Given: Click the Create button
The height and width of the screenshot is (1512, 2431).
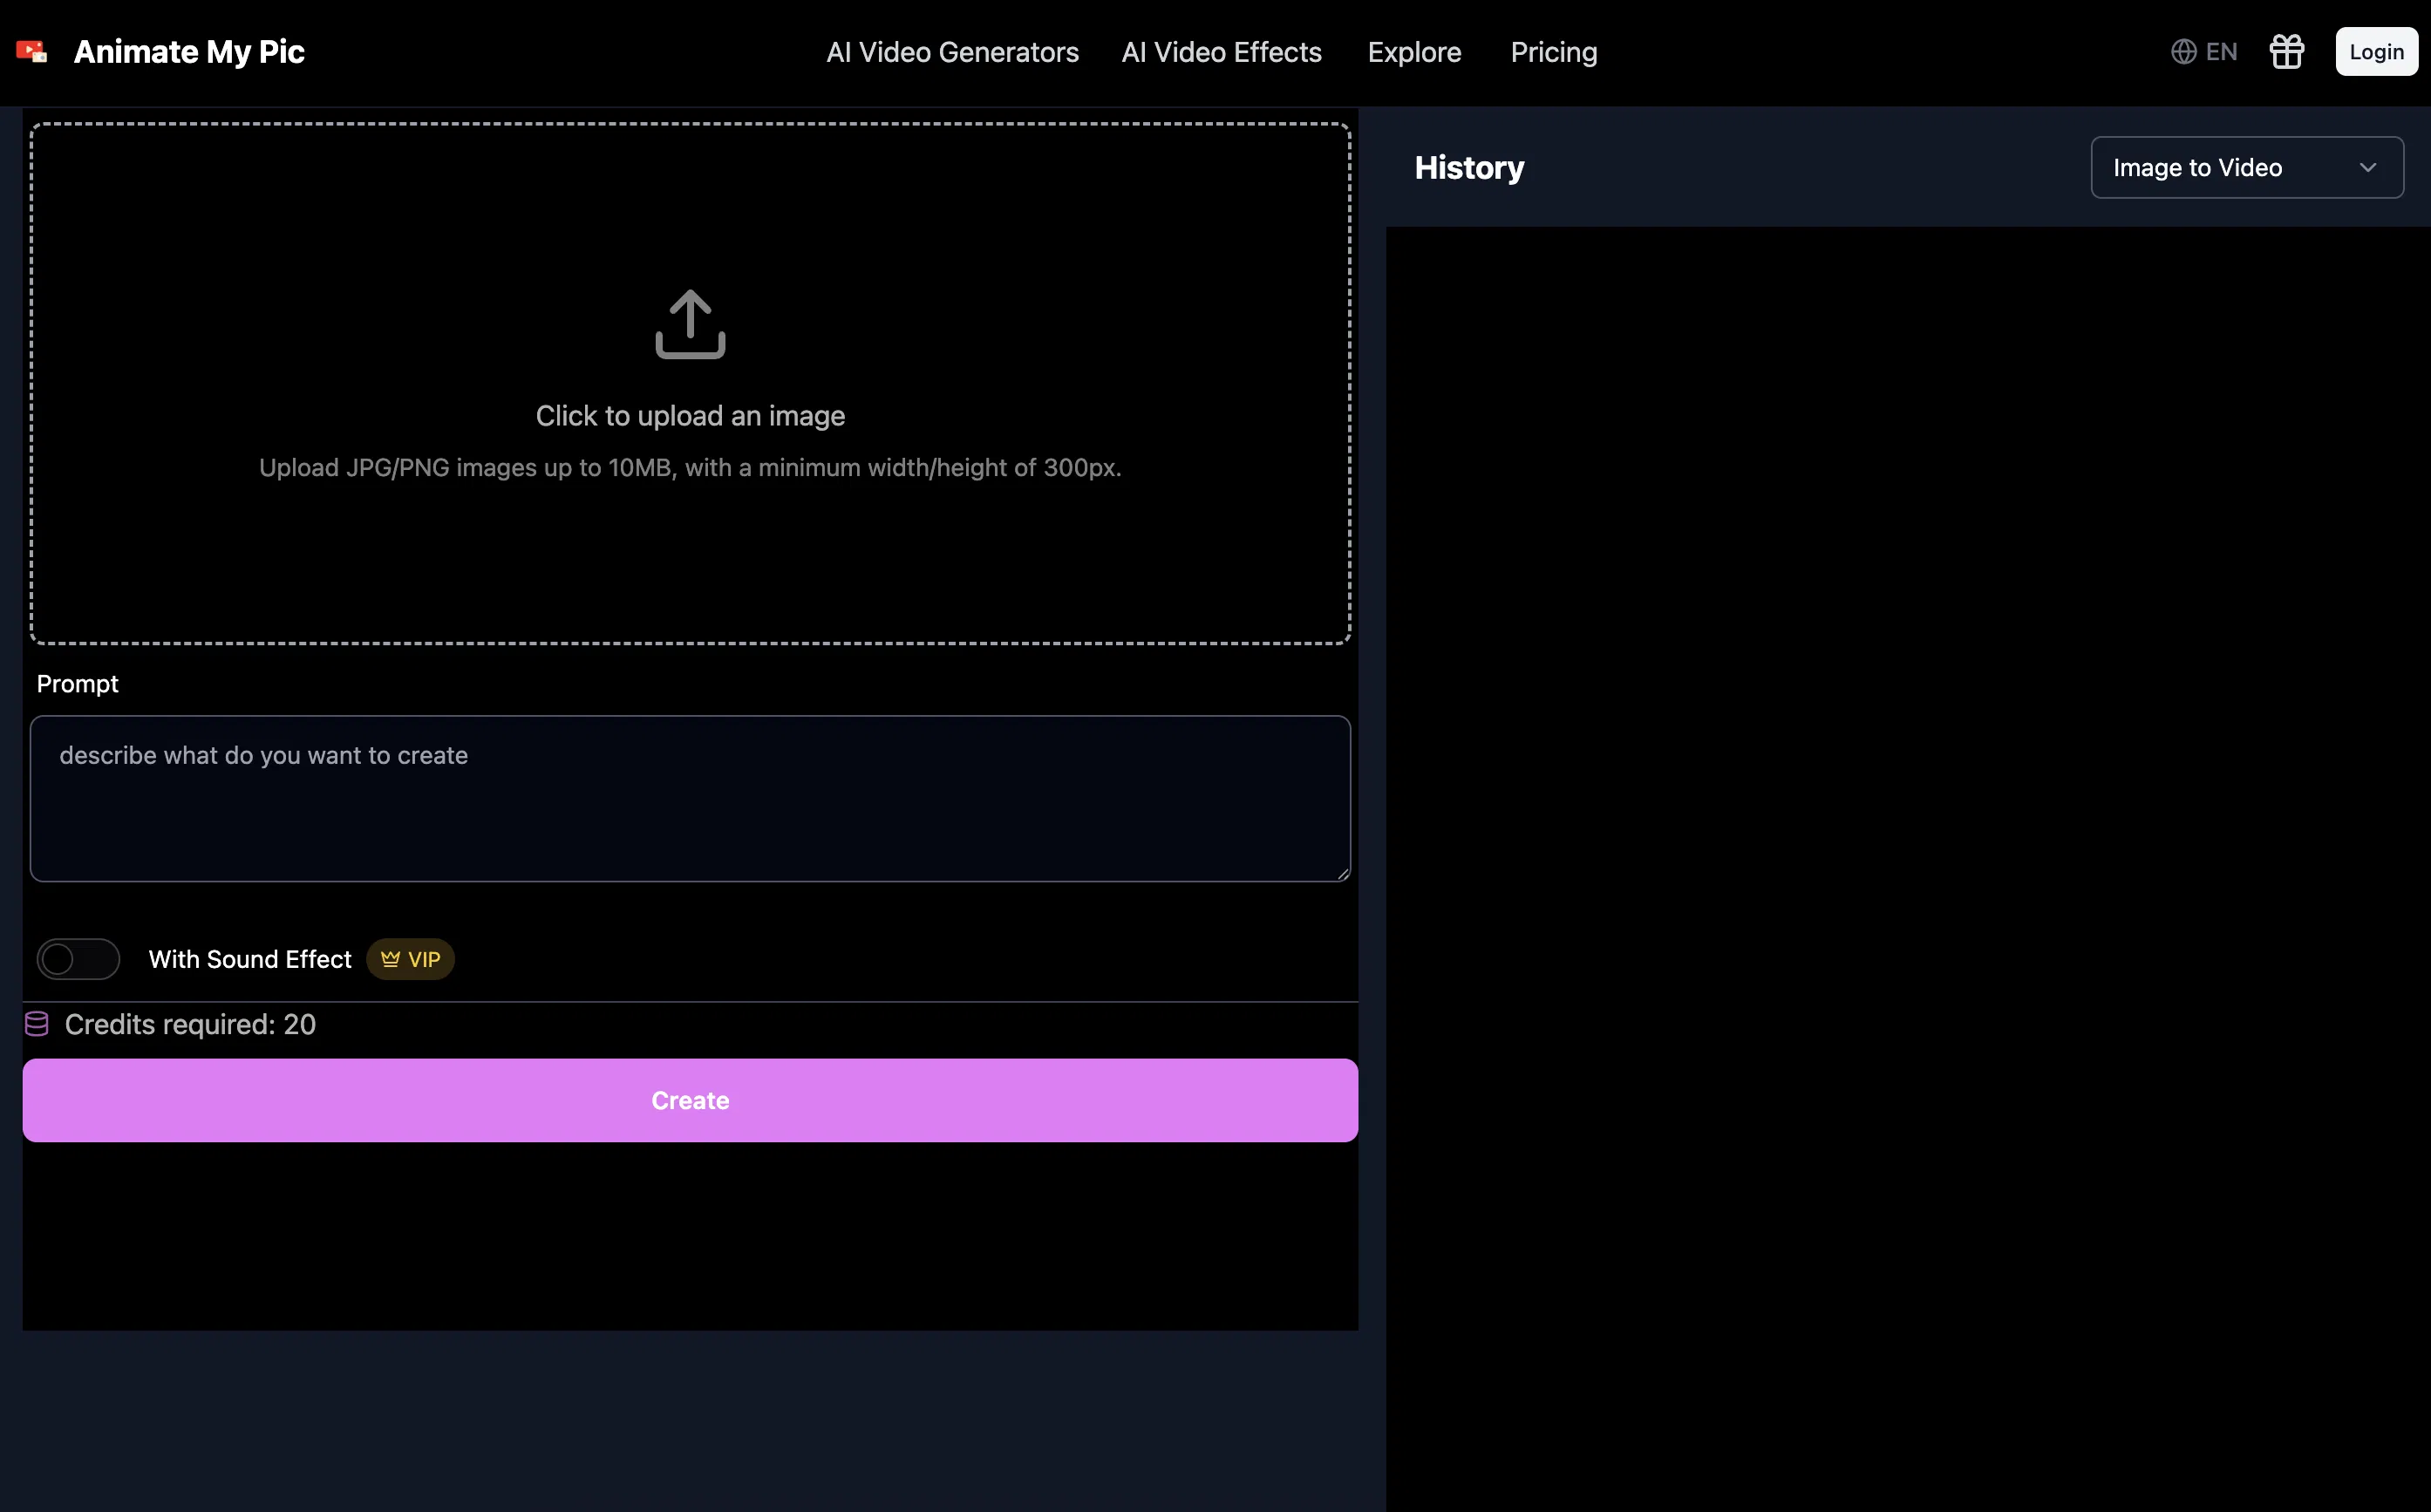Looking at the screenshot, I should pos(690,1100).
